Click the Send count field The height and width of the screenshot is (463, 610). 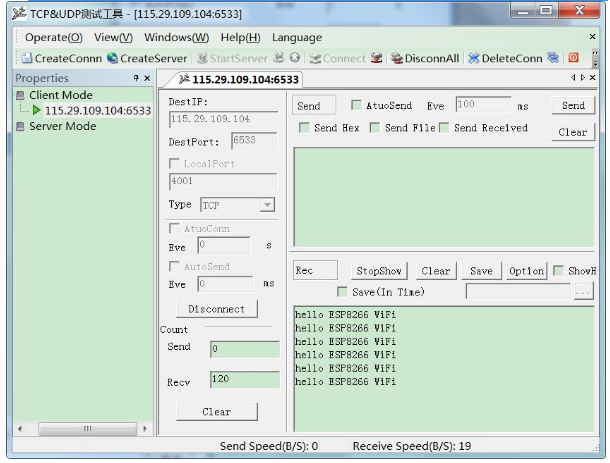point(245,349)
